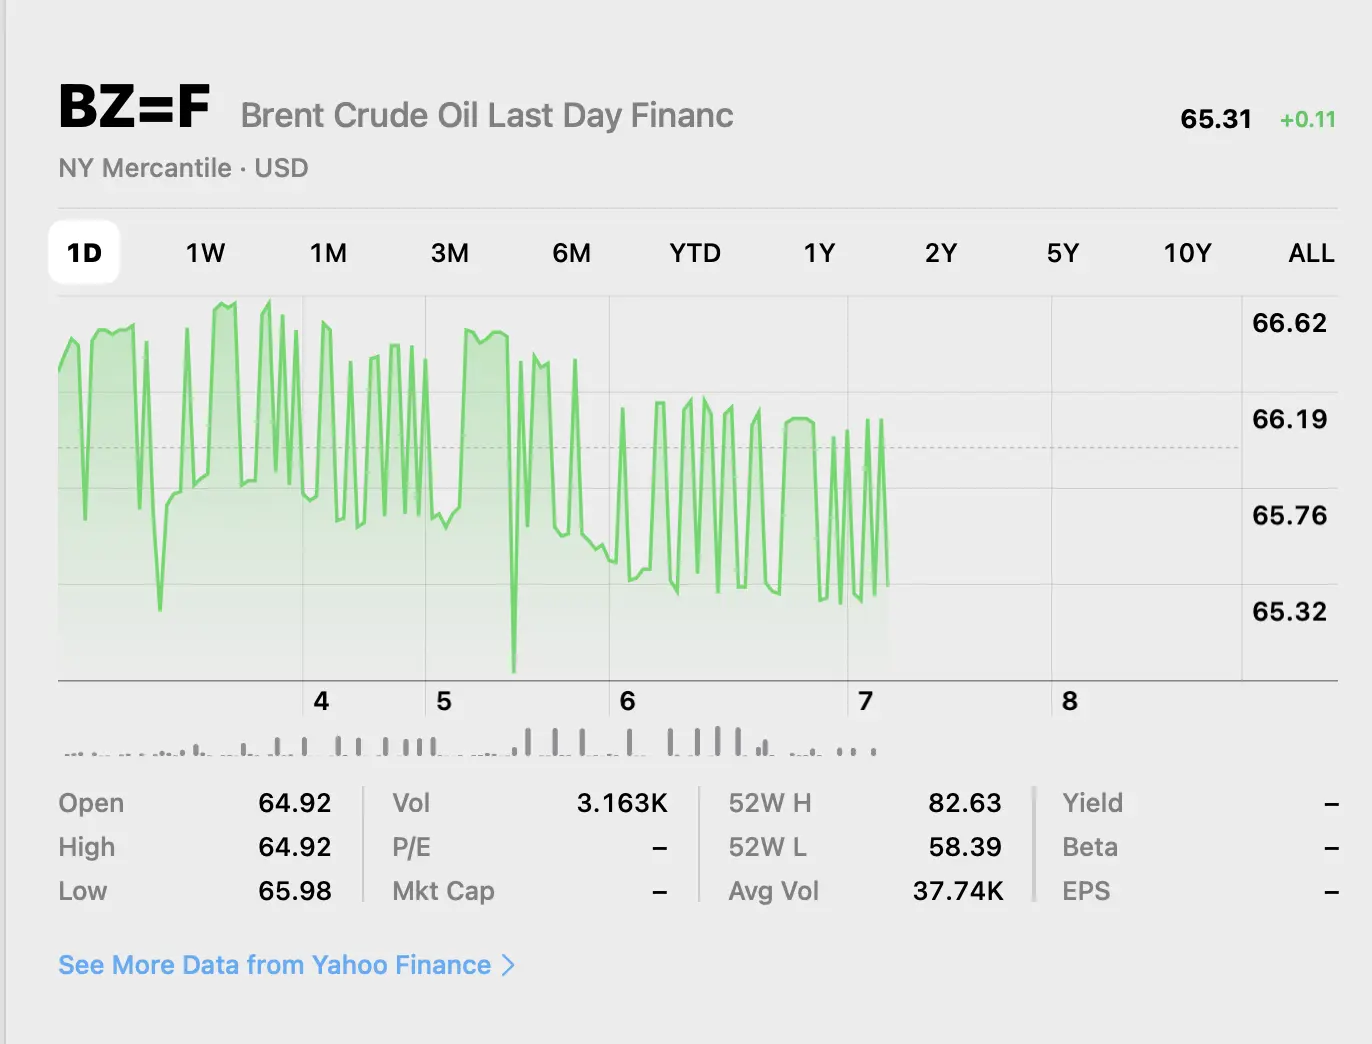Pick the 2Y chart range
Viewport: 1372px width, 1044px height.
click(x=941, y=253)
